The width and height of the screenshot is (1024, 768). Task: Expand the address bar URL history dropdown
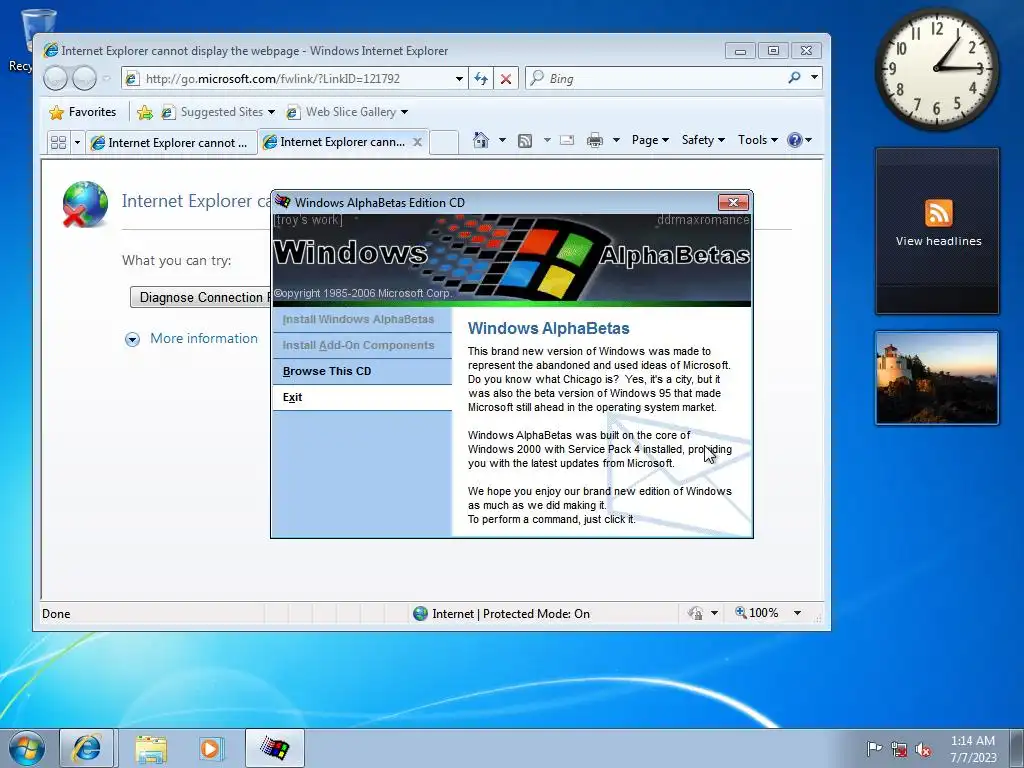pyautogui.click(x=459, y=79)
